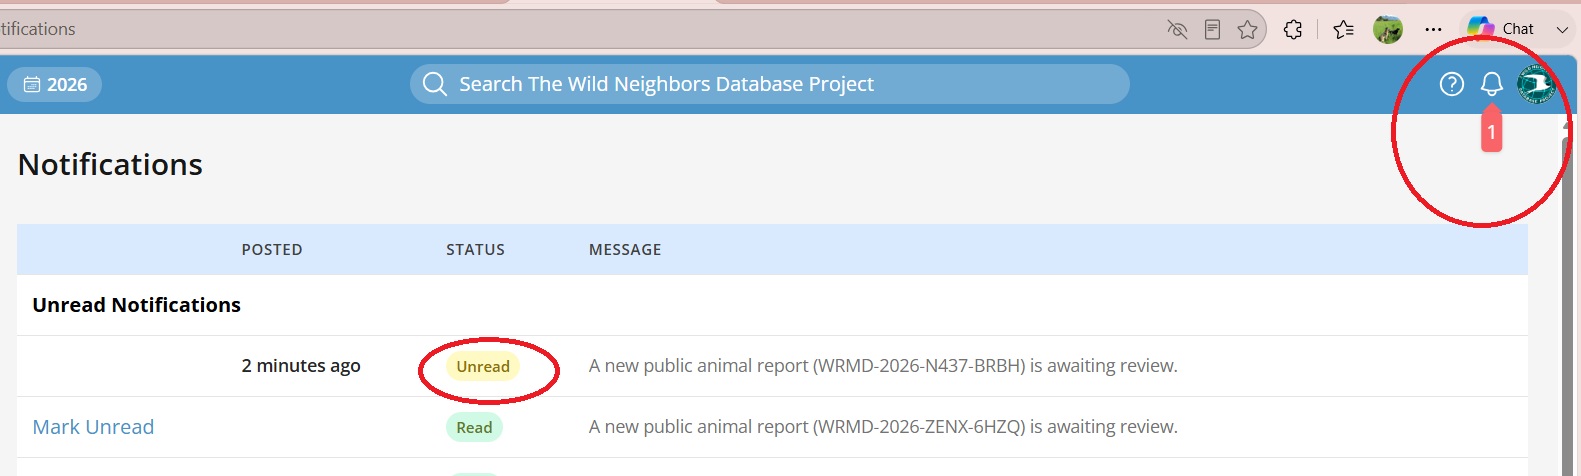Expand the chevron beside Chat

1561,29
